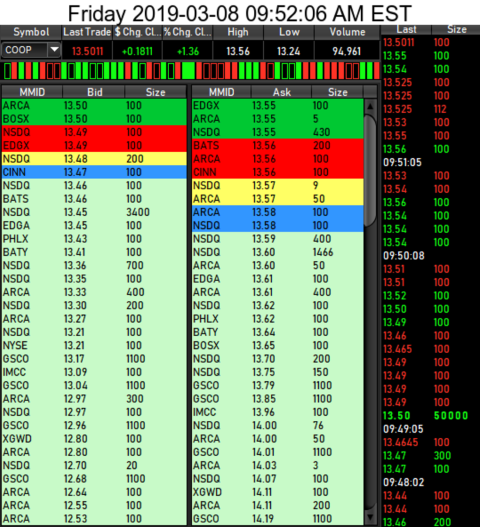Select the IMCC bid row at 13.09
The width and height of the screenshot is (480, 527).
click(x=94, y=372)
